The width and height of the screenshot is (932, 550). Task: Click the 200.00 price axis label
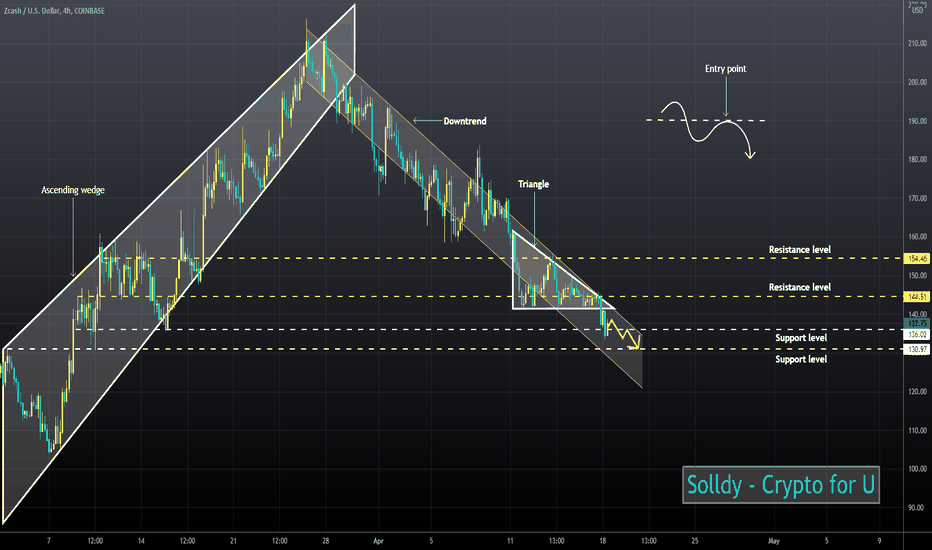point(917,82)
